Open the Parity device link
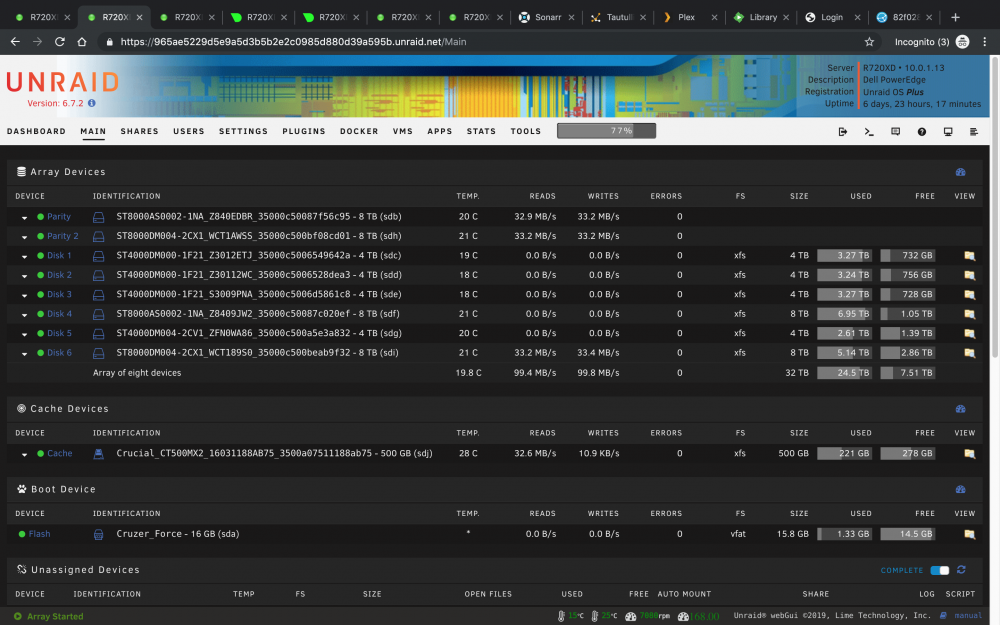Viewport: 1000px width, 625px height. point(59,217)
